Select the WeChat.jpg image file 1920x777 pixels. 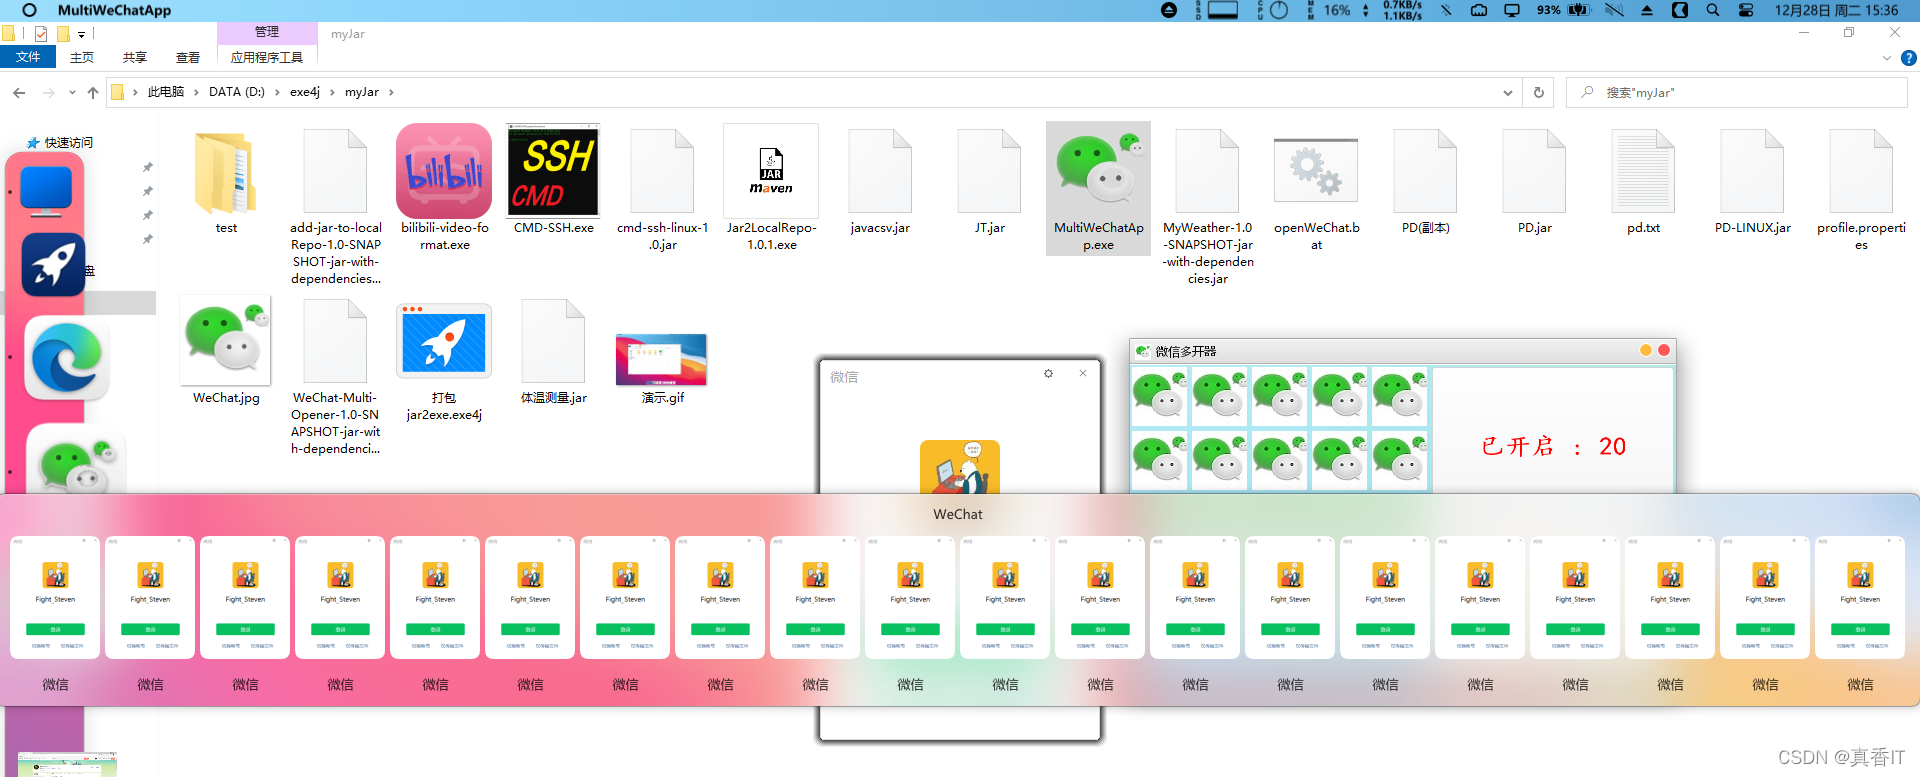coord(226,340)
